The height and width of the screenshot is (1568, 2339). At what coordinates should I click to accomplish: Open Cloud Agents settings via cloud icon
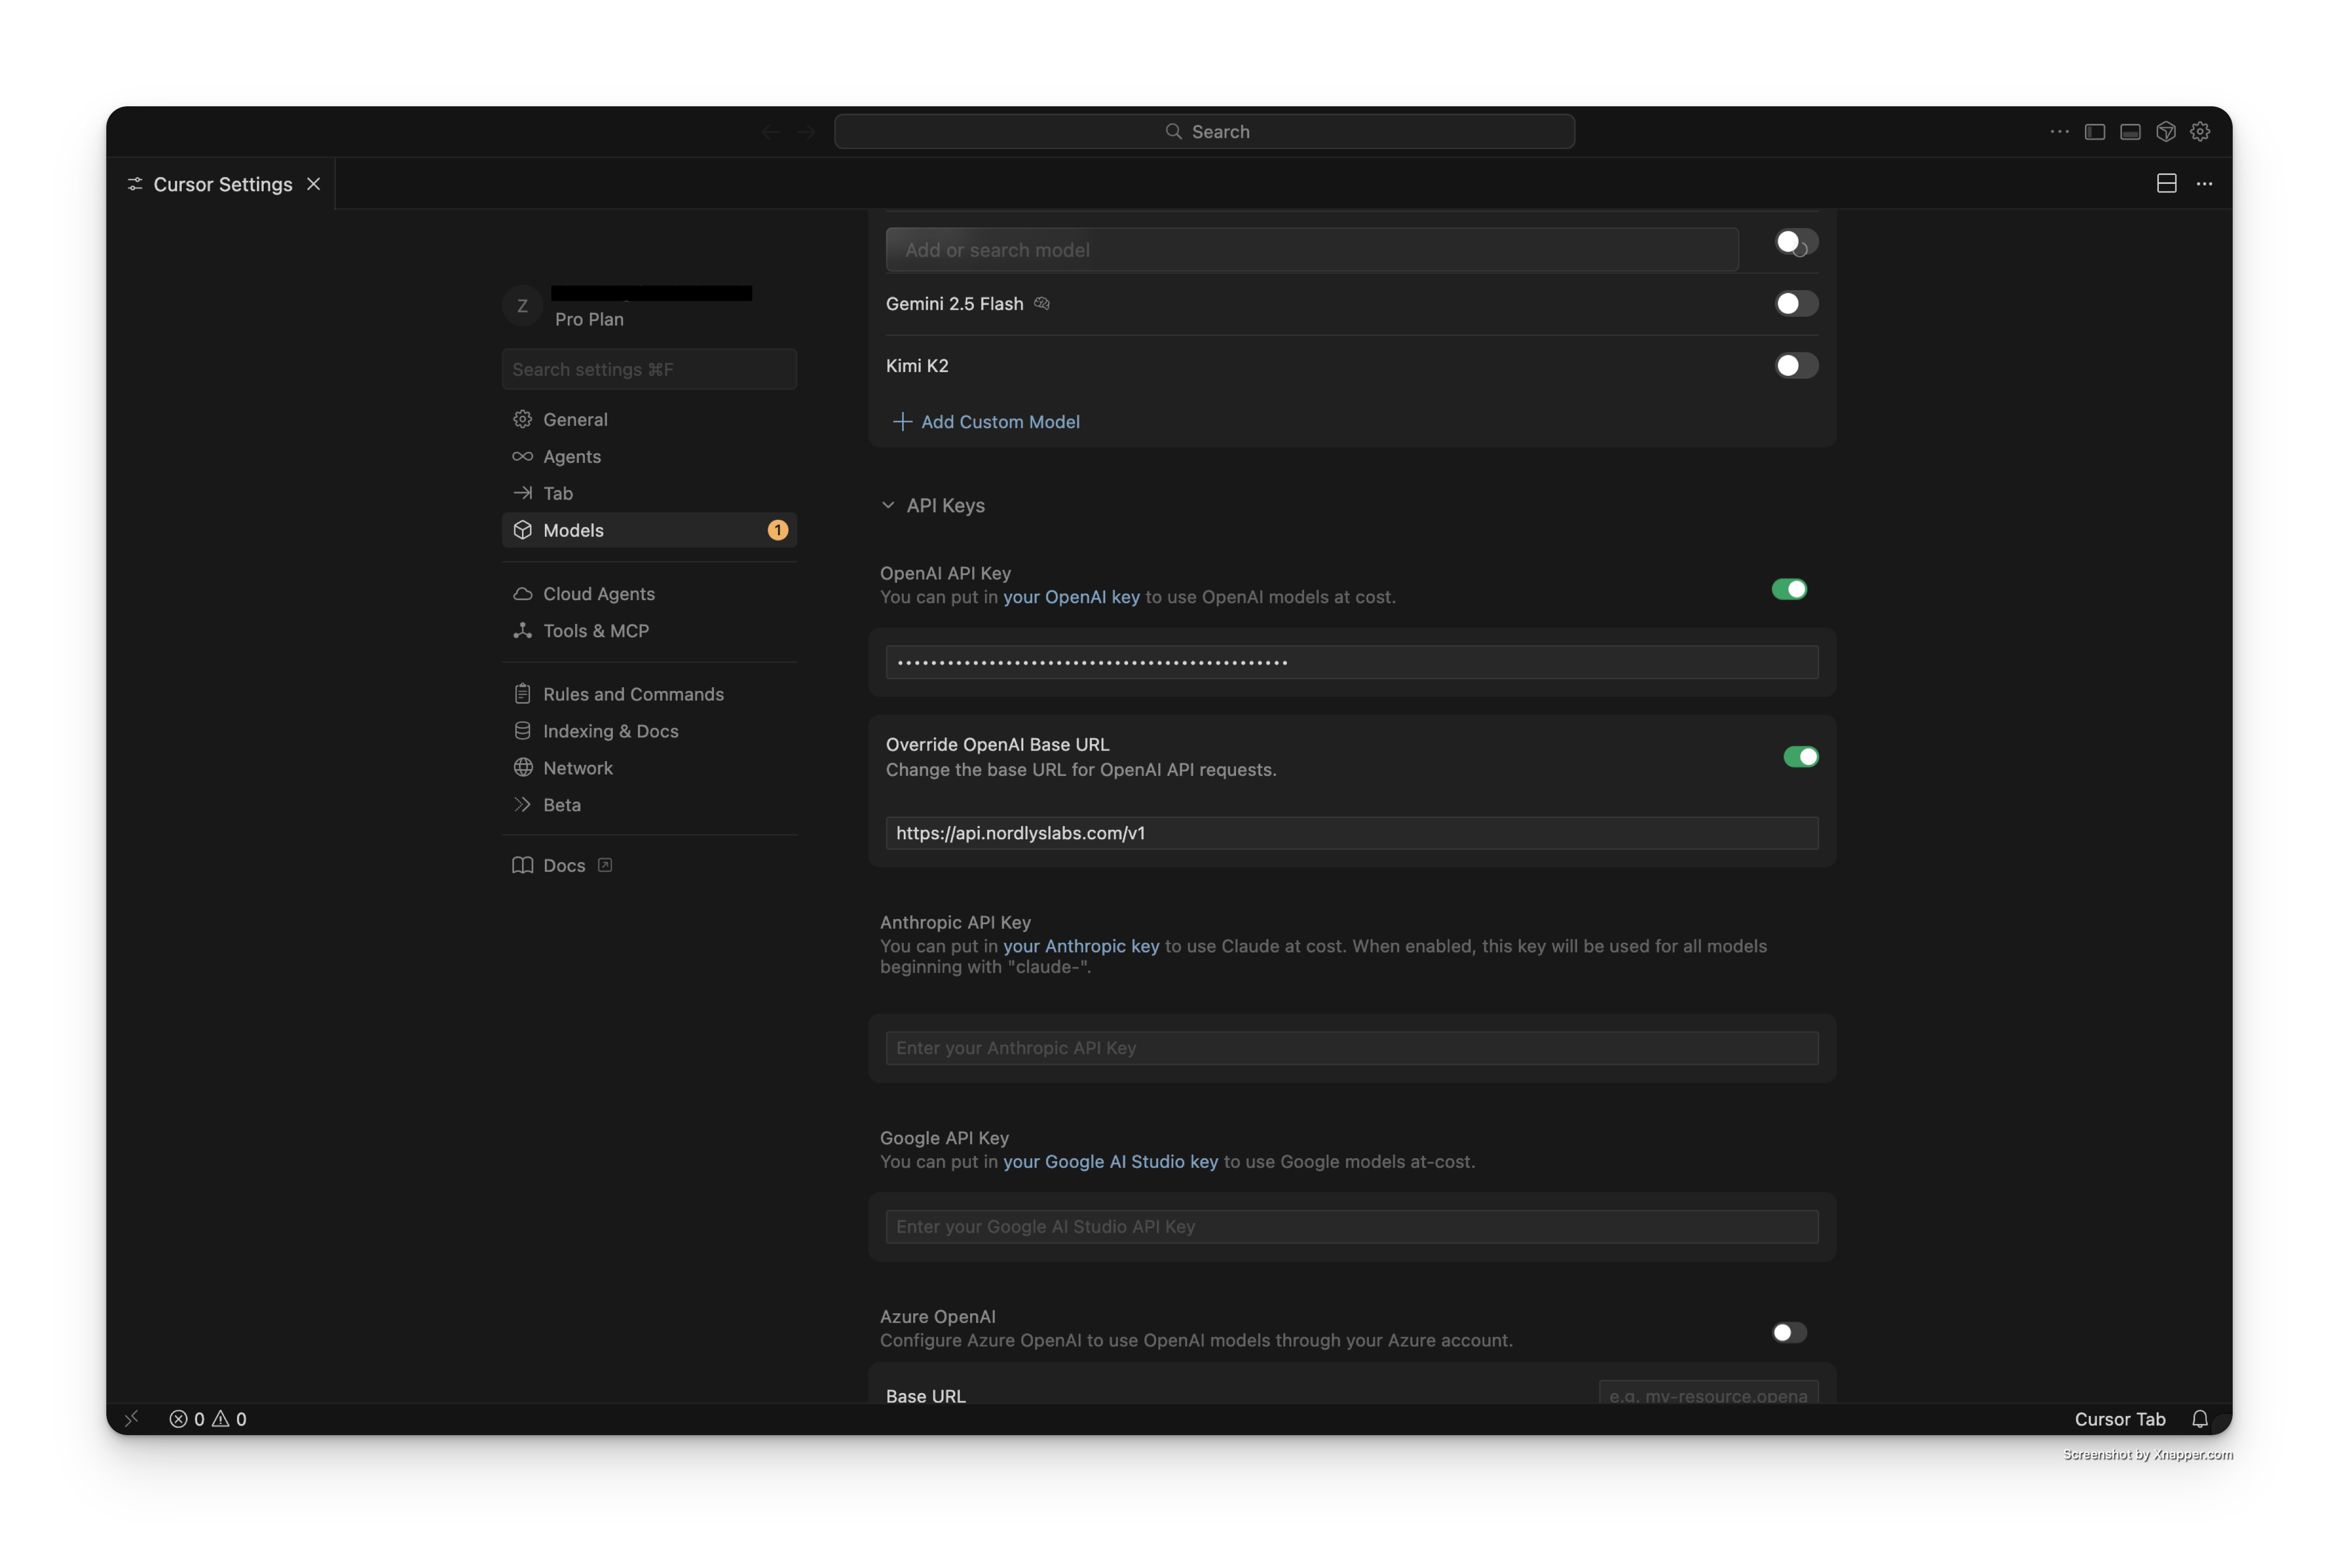click(x=522, y=593)
